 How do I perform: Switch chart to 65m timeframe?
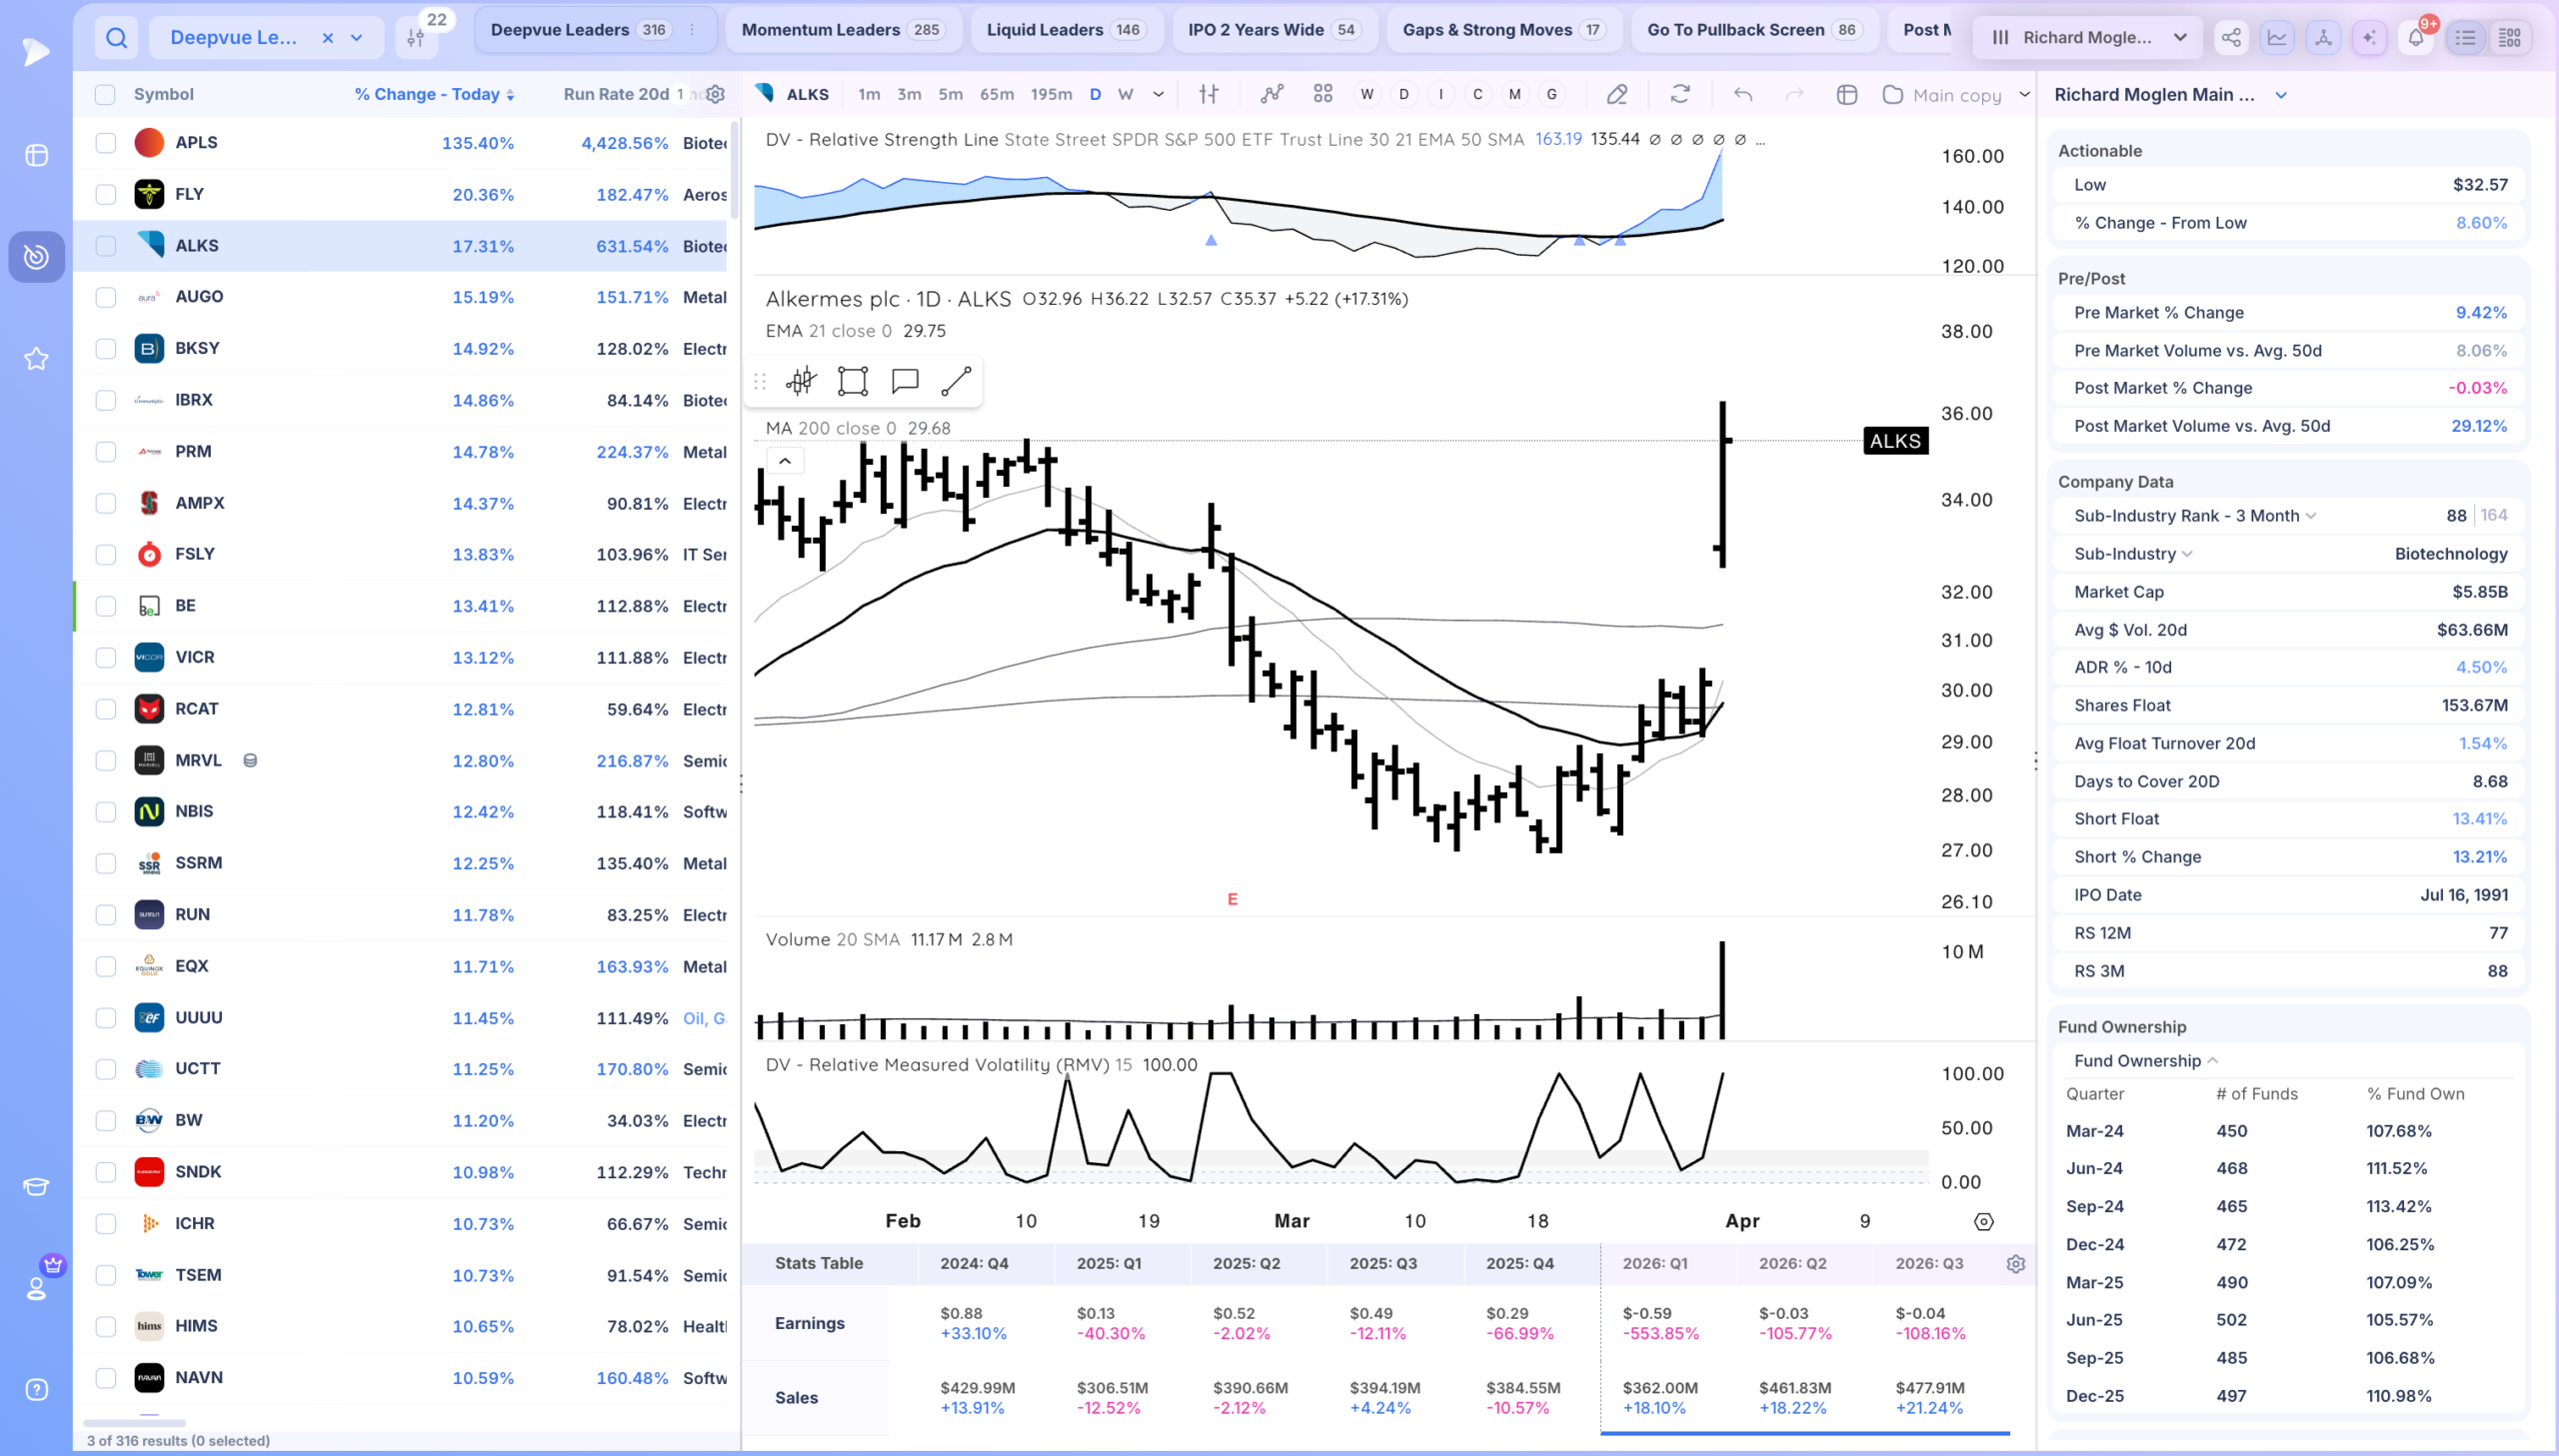tap(996, 94)
